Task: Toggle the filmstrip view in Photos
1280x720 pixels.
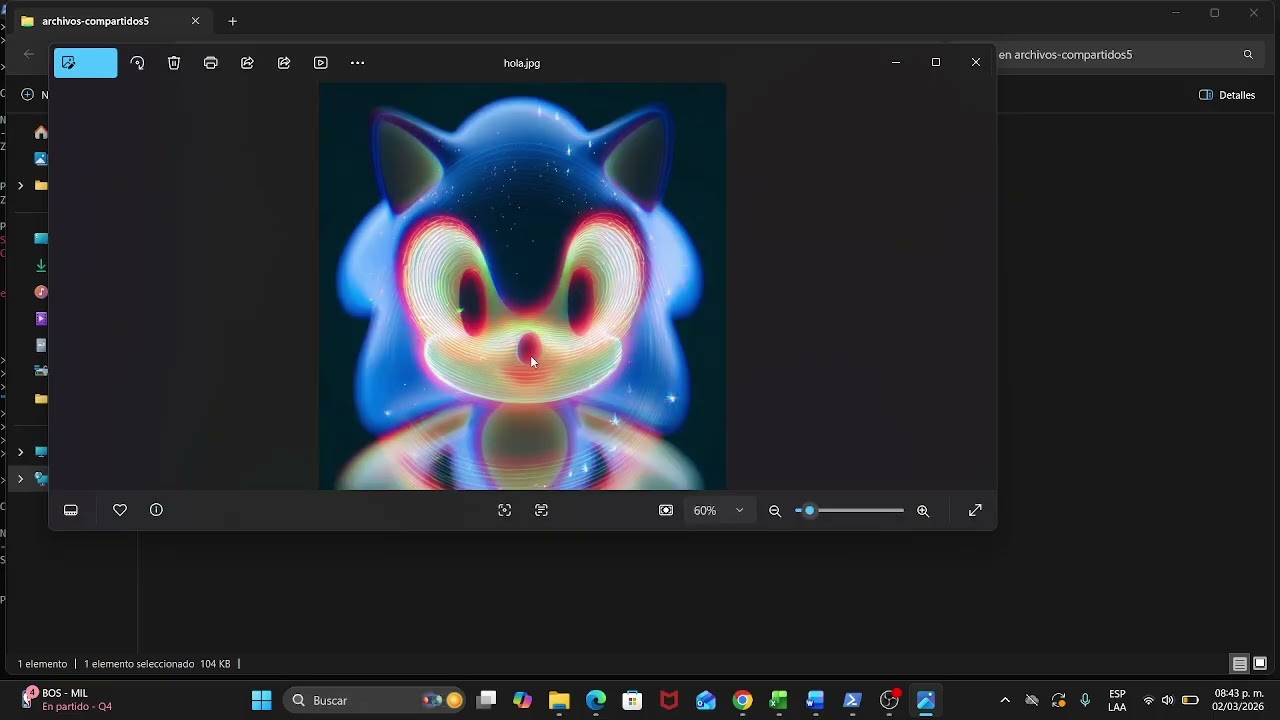Action: click(71, 510)
